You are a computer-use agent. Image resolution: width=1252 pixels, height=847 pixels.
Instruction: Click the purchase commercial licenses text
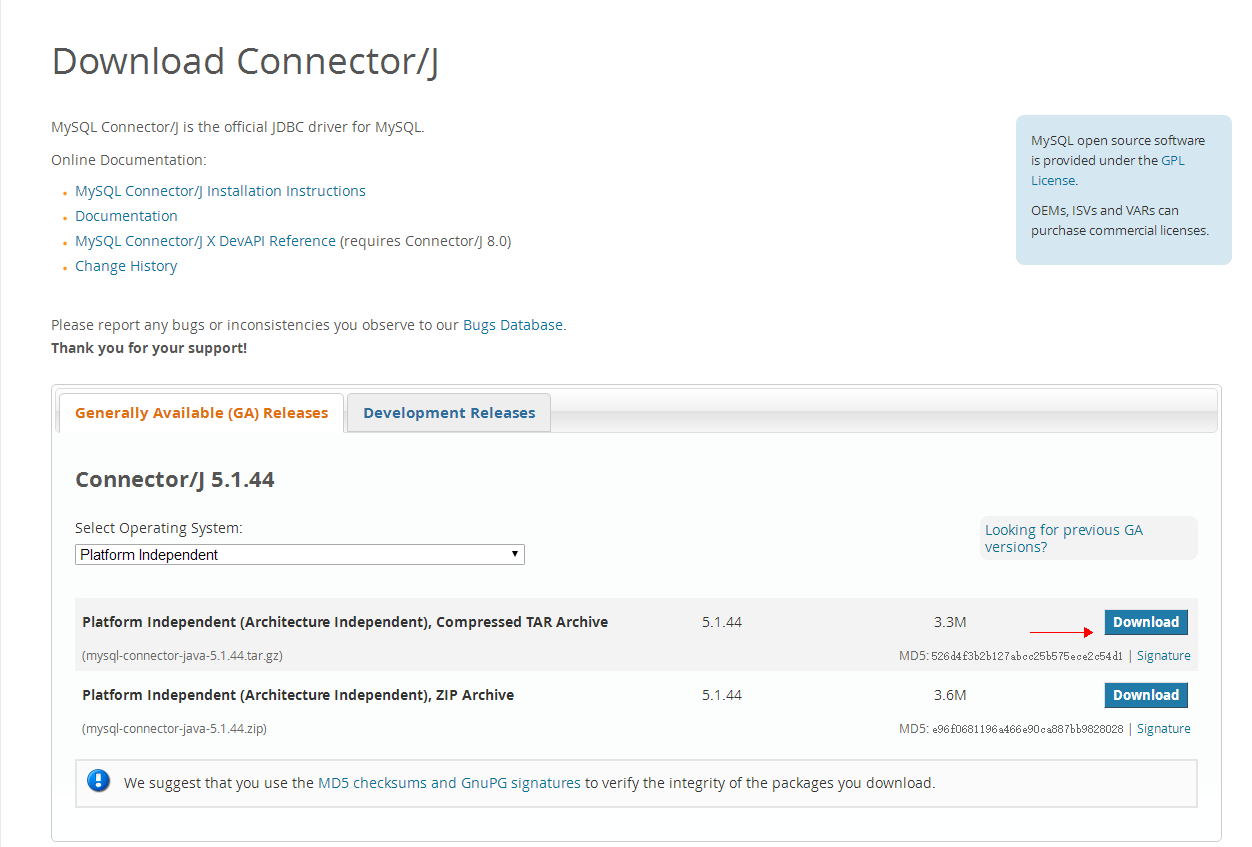(1120, 231)
